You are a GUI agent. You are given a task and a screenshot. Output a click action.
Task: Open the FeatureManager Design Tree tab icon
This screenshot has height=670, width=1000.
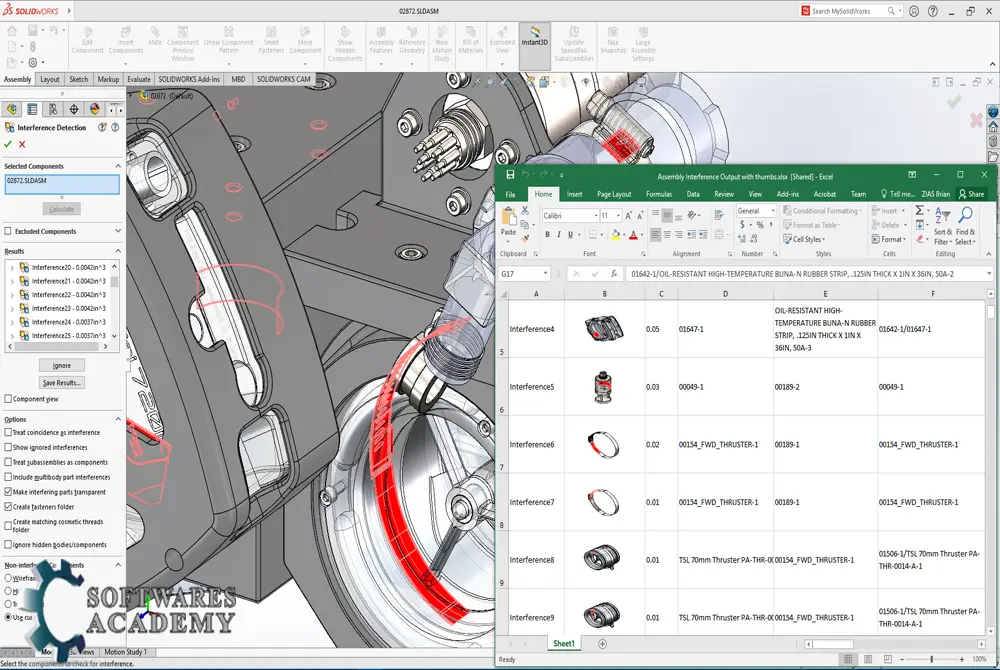pos(11,109)
